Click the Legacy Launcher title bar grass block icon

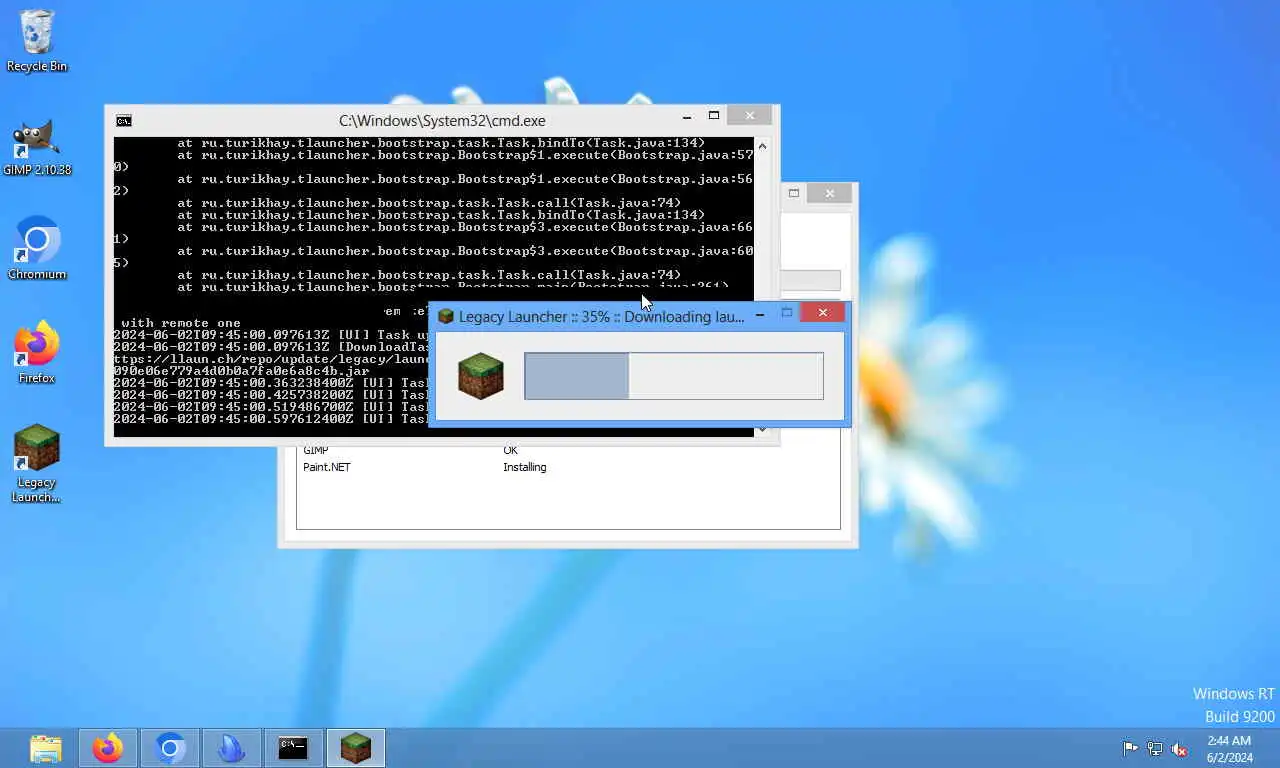(x=446, y=316)
